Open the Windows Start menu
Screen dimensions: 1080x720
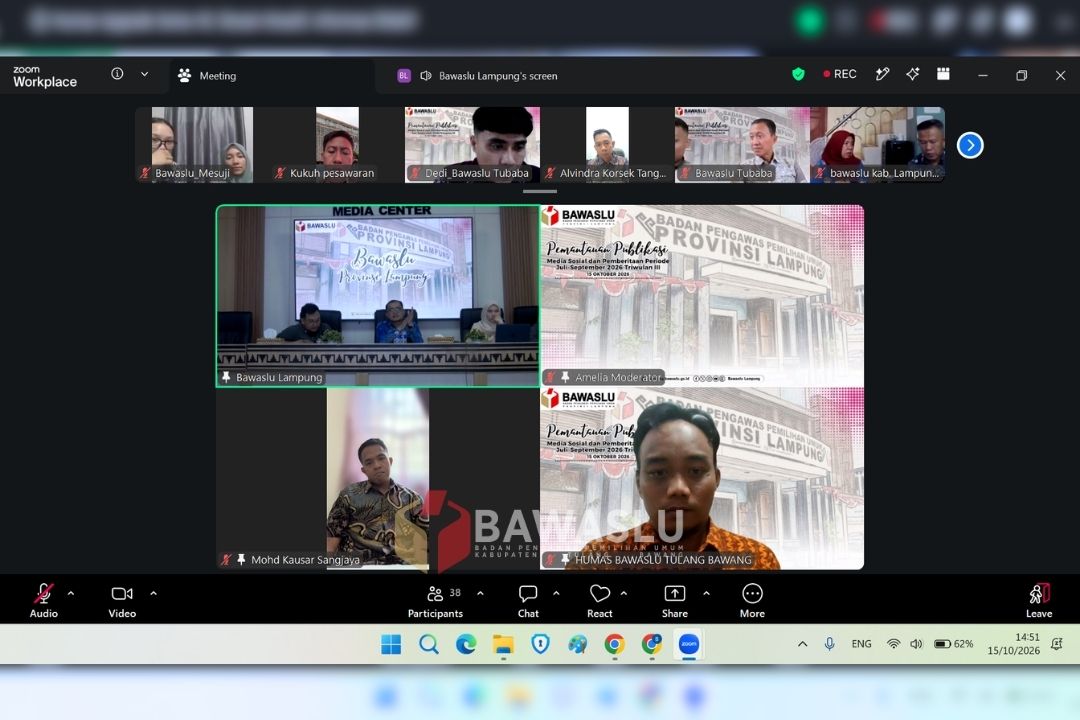pyautogui.click(x=391, y=644)
